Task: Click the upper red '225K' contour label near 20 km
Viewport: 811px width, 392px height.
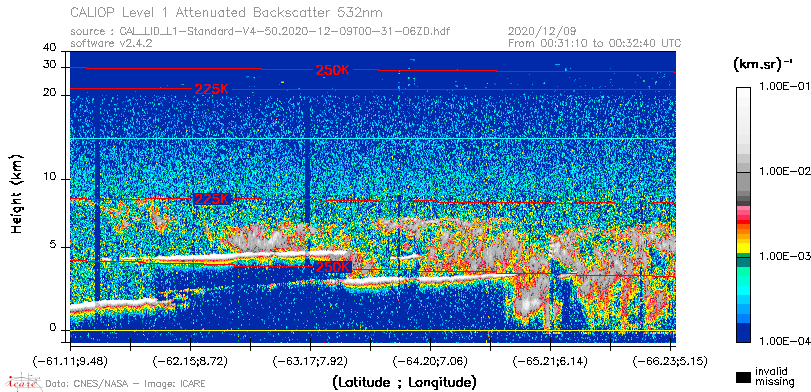Action: [x=212, y=89]
